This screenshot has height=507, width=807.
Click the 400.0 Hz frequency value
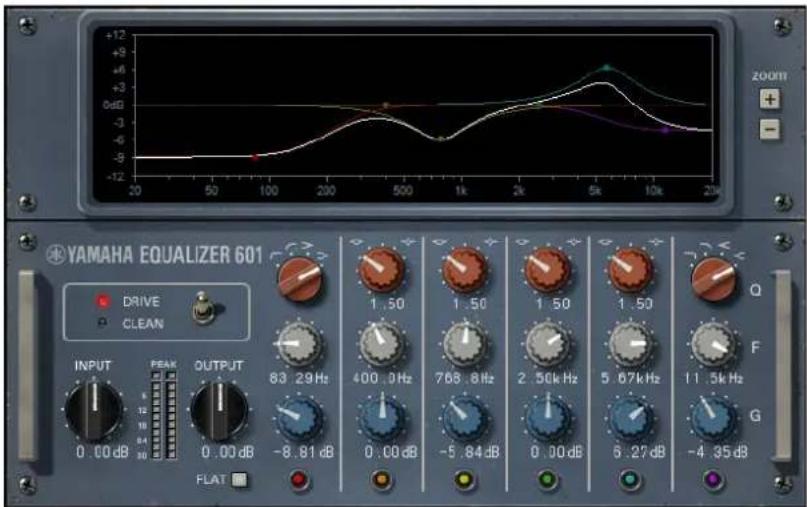(382, 378)
